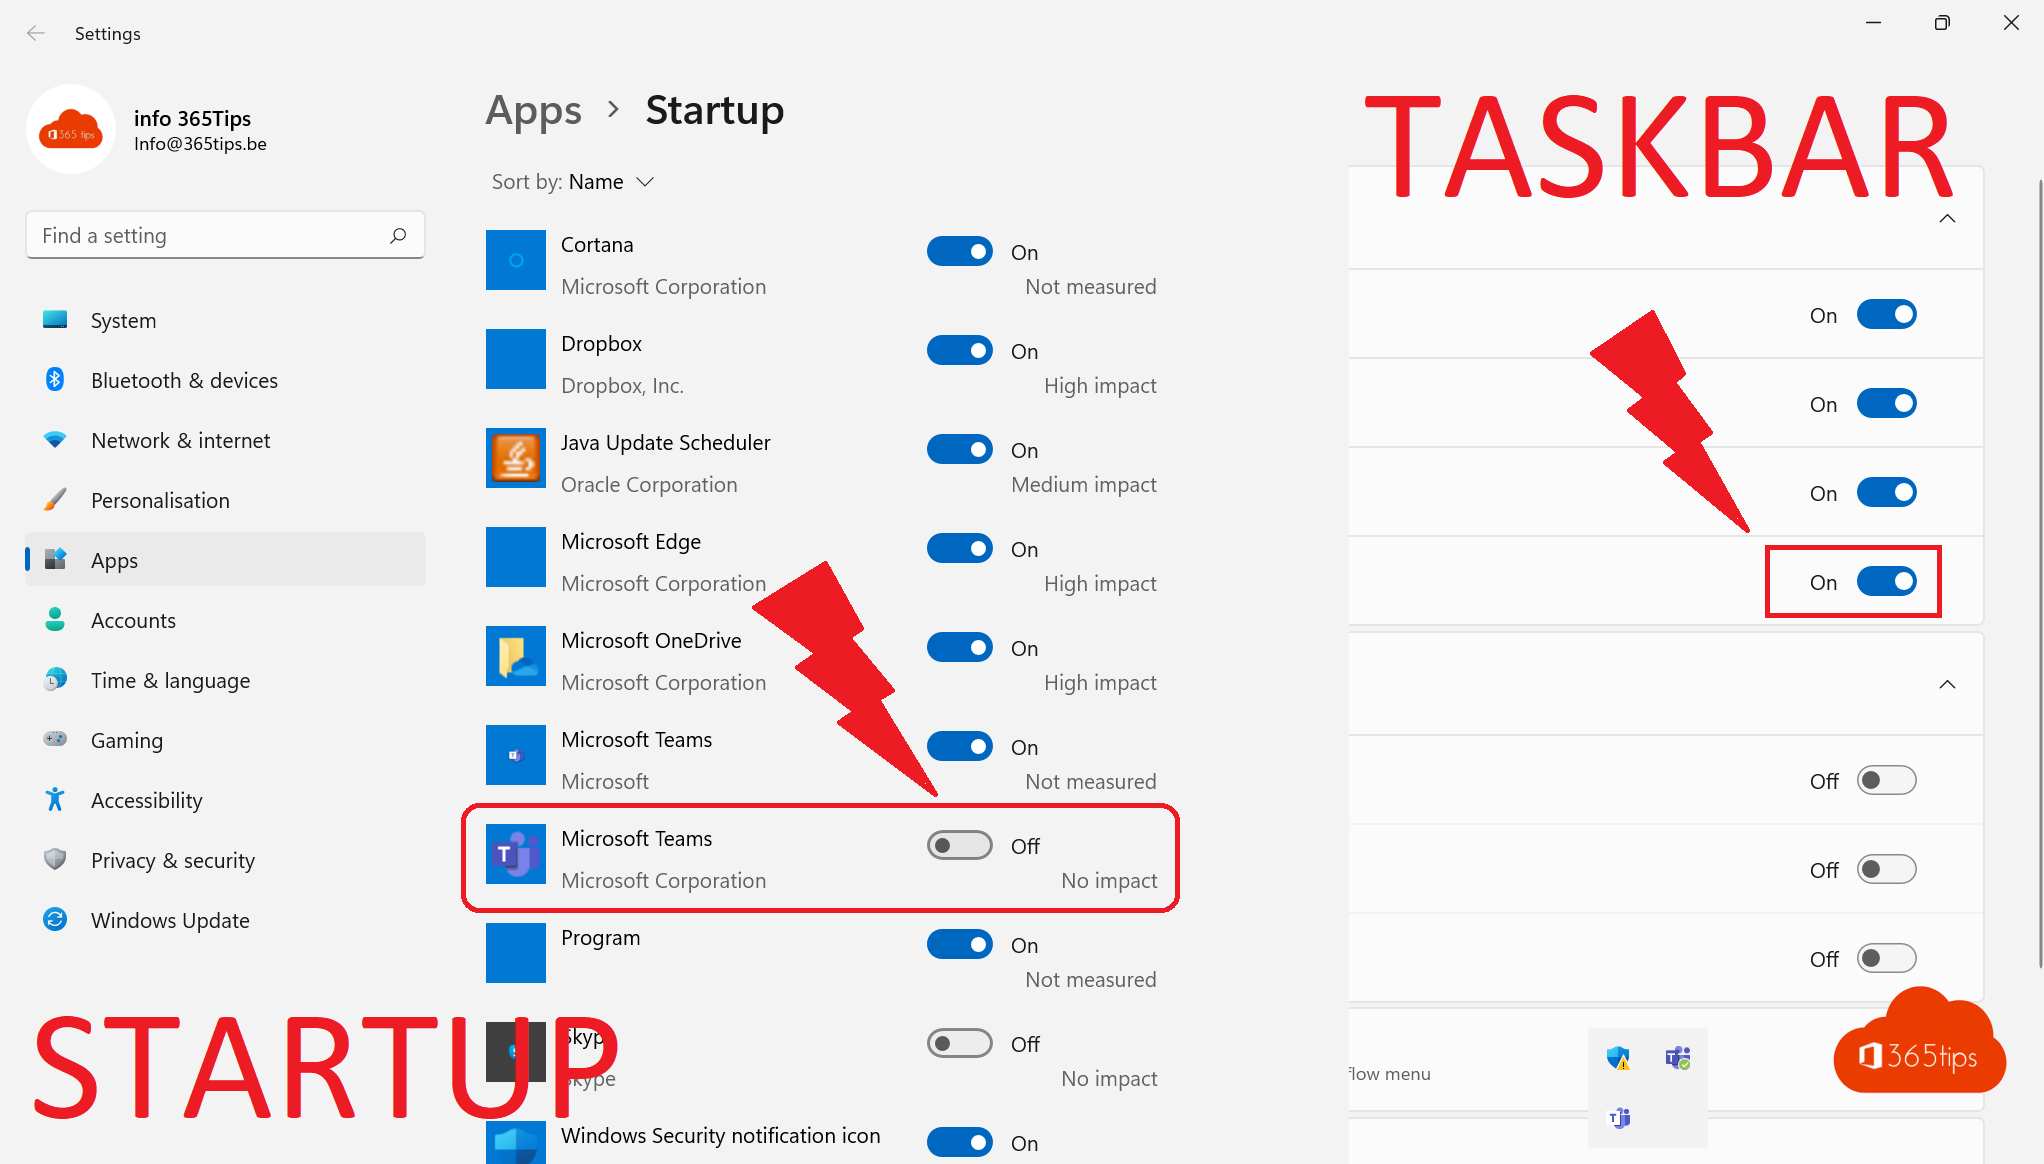Disable Skype startup toggle
Screen dimensions: 2044x1164
[x=959, y=1042]
